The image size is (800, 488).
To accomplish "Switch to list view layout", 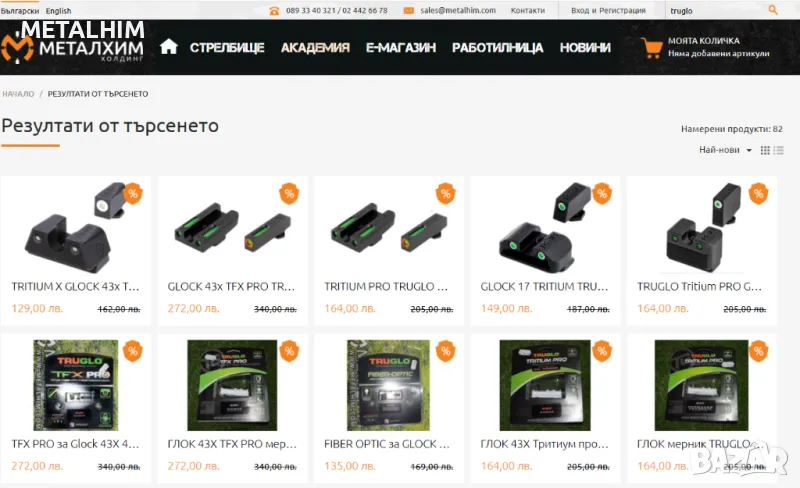I will [x=779, y=150].
